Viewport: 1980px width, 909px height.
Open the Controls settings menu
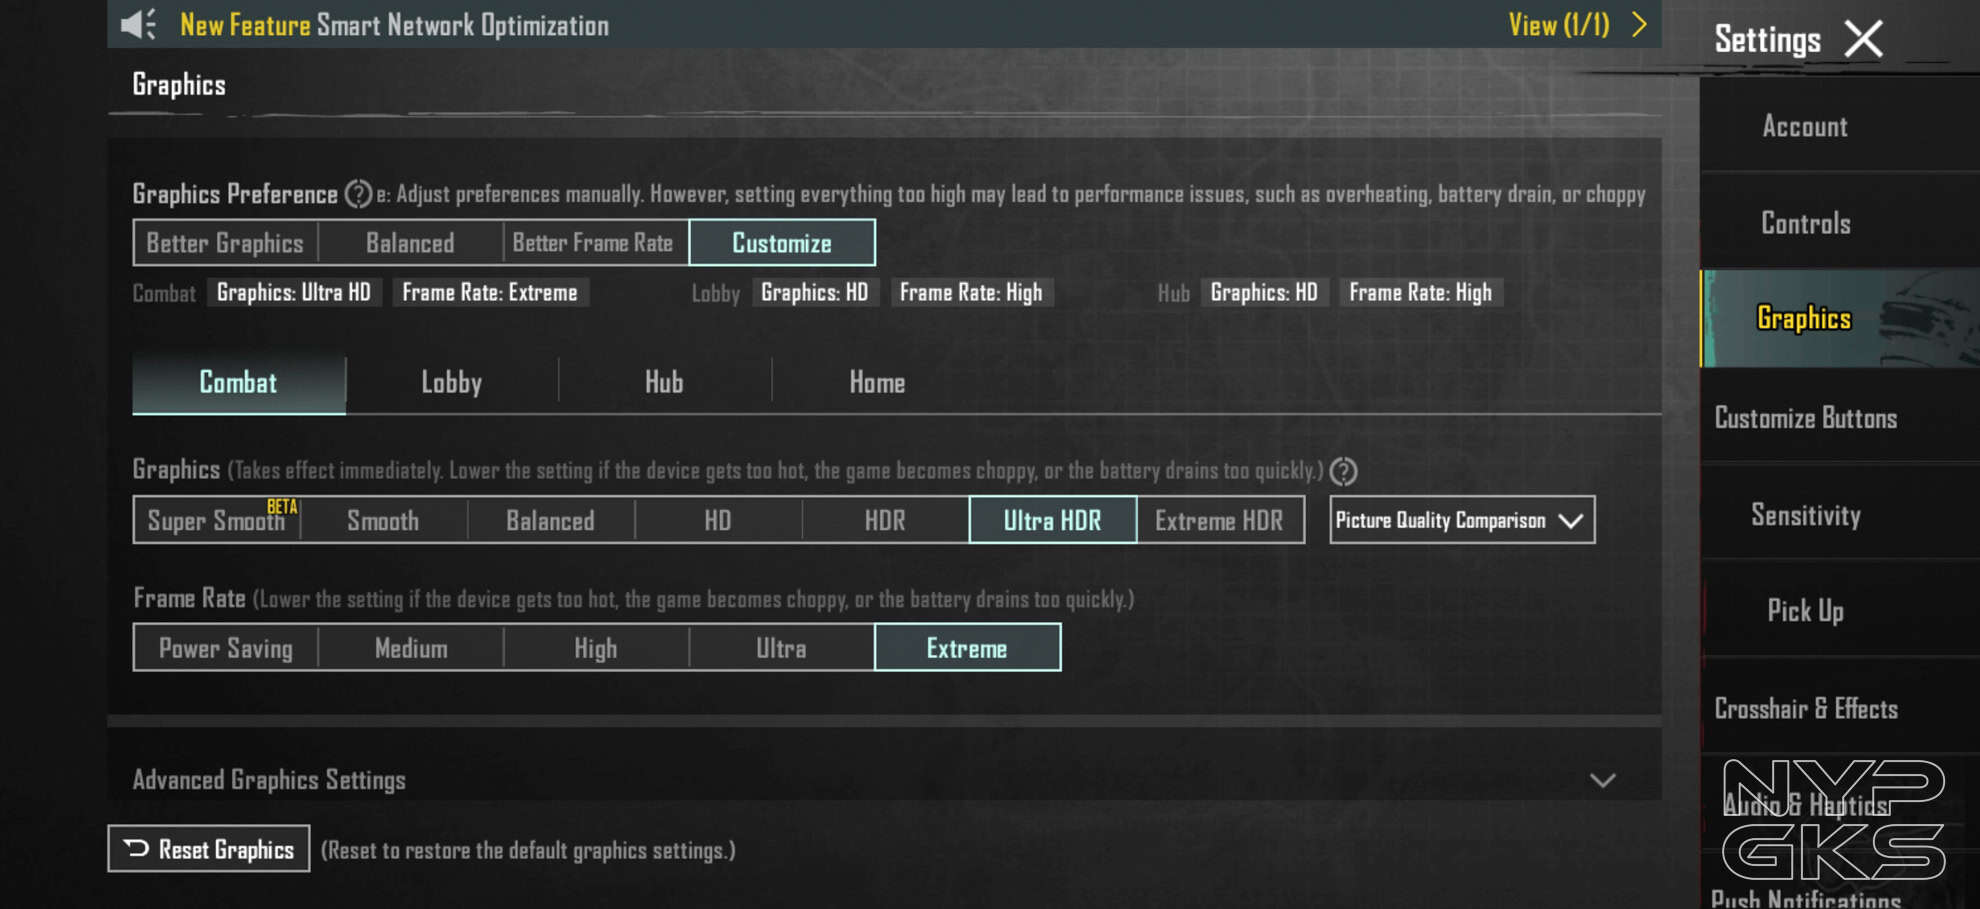click(x=1805, y=223)
